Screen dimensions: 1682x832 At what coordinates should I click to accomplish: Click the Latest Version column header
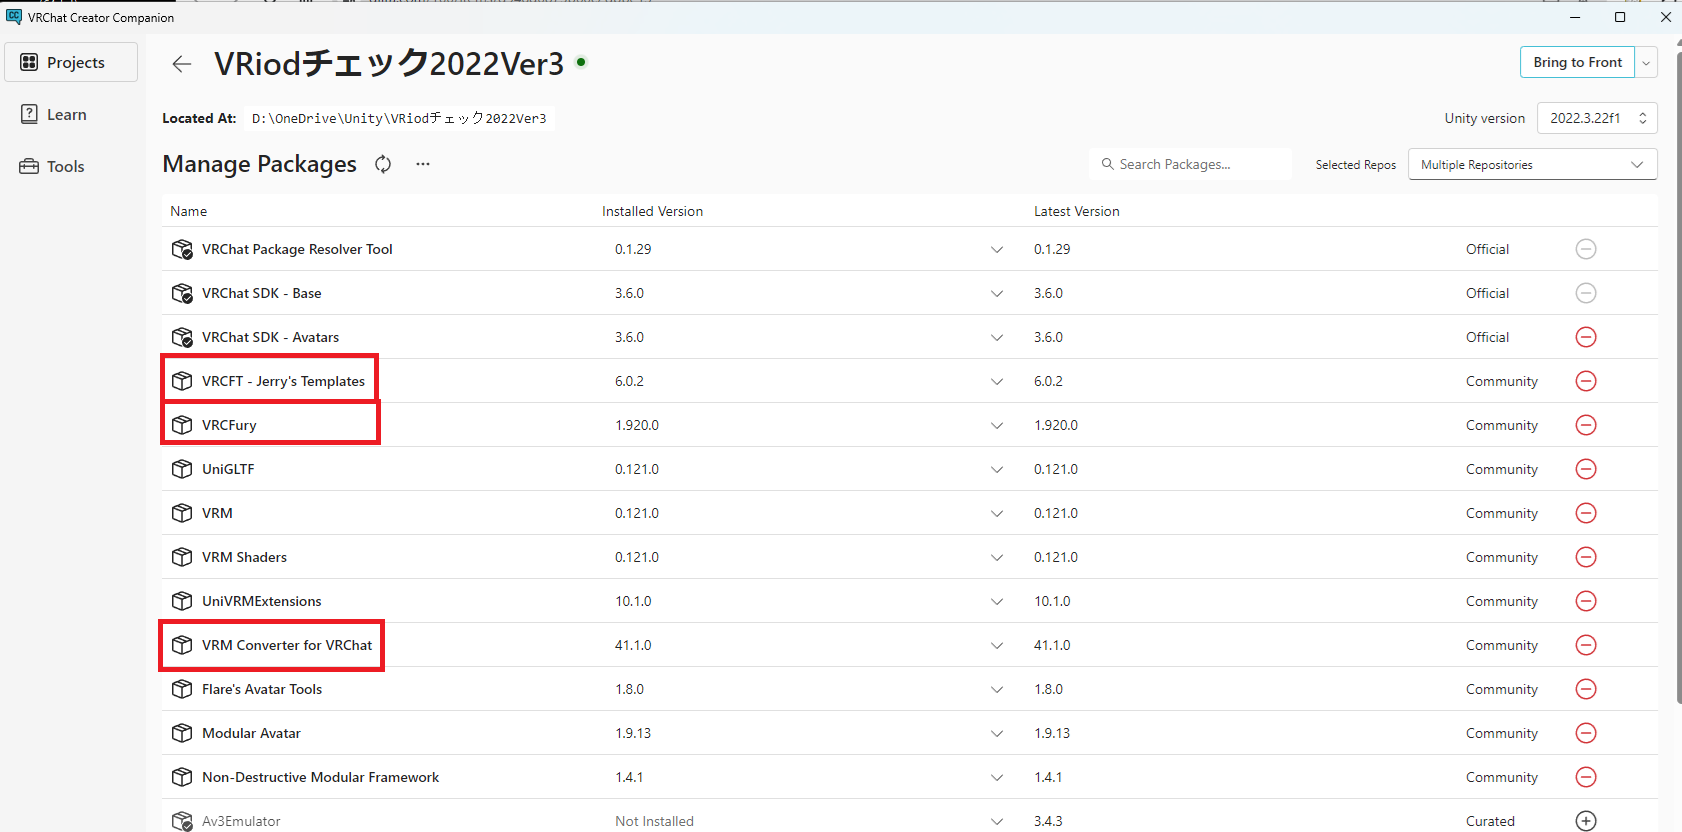click(1077, 211)
